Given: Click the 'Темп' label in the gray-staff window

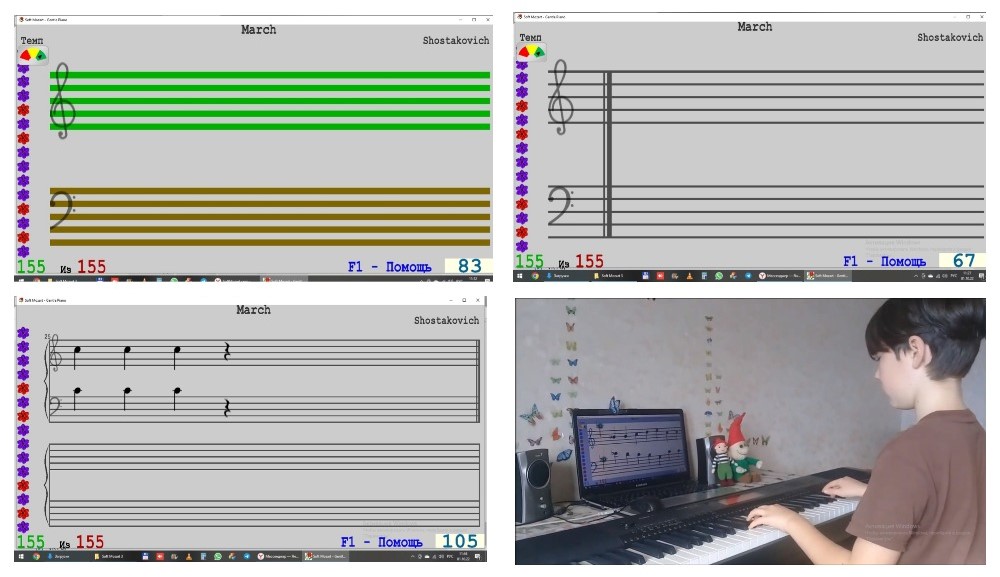Looking at the screenshot, I should coord(530,38).
